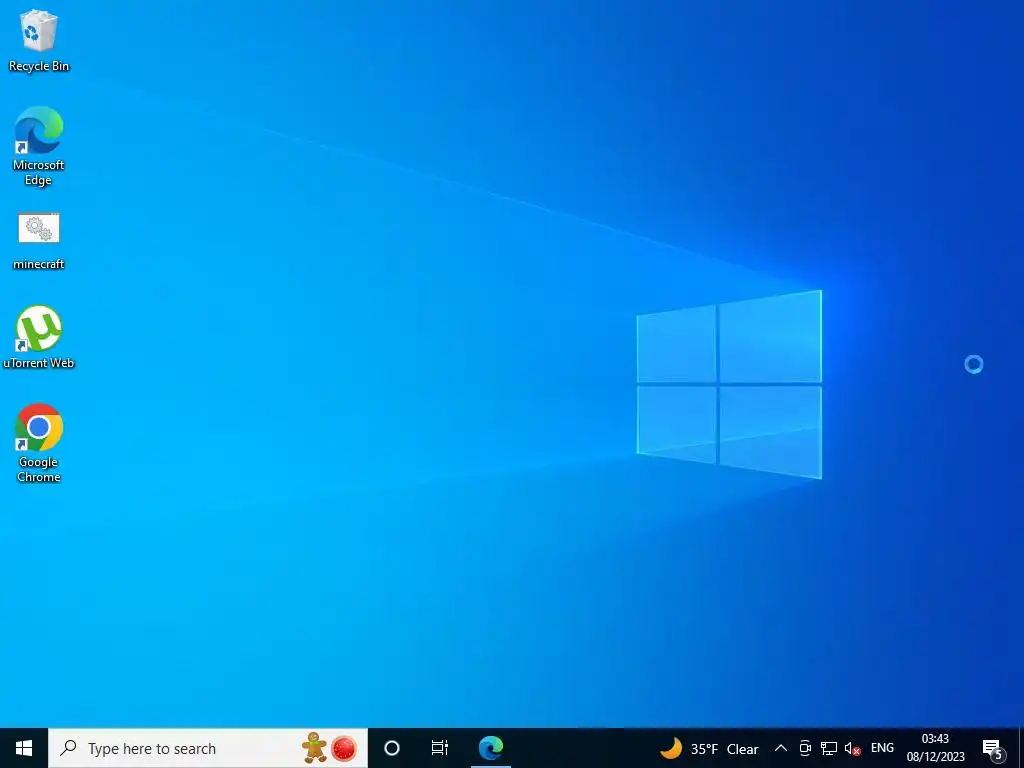Click the Google Chrome label text
This screenshot has height=768, width=1024.
click(x=39, y=470)
